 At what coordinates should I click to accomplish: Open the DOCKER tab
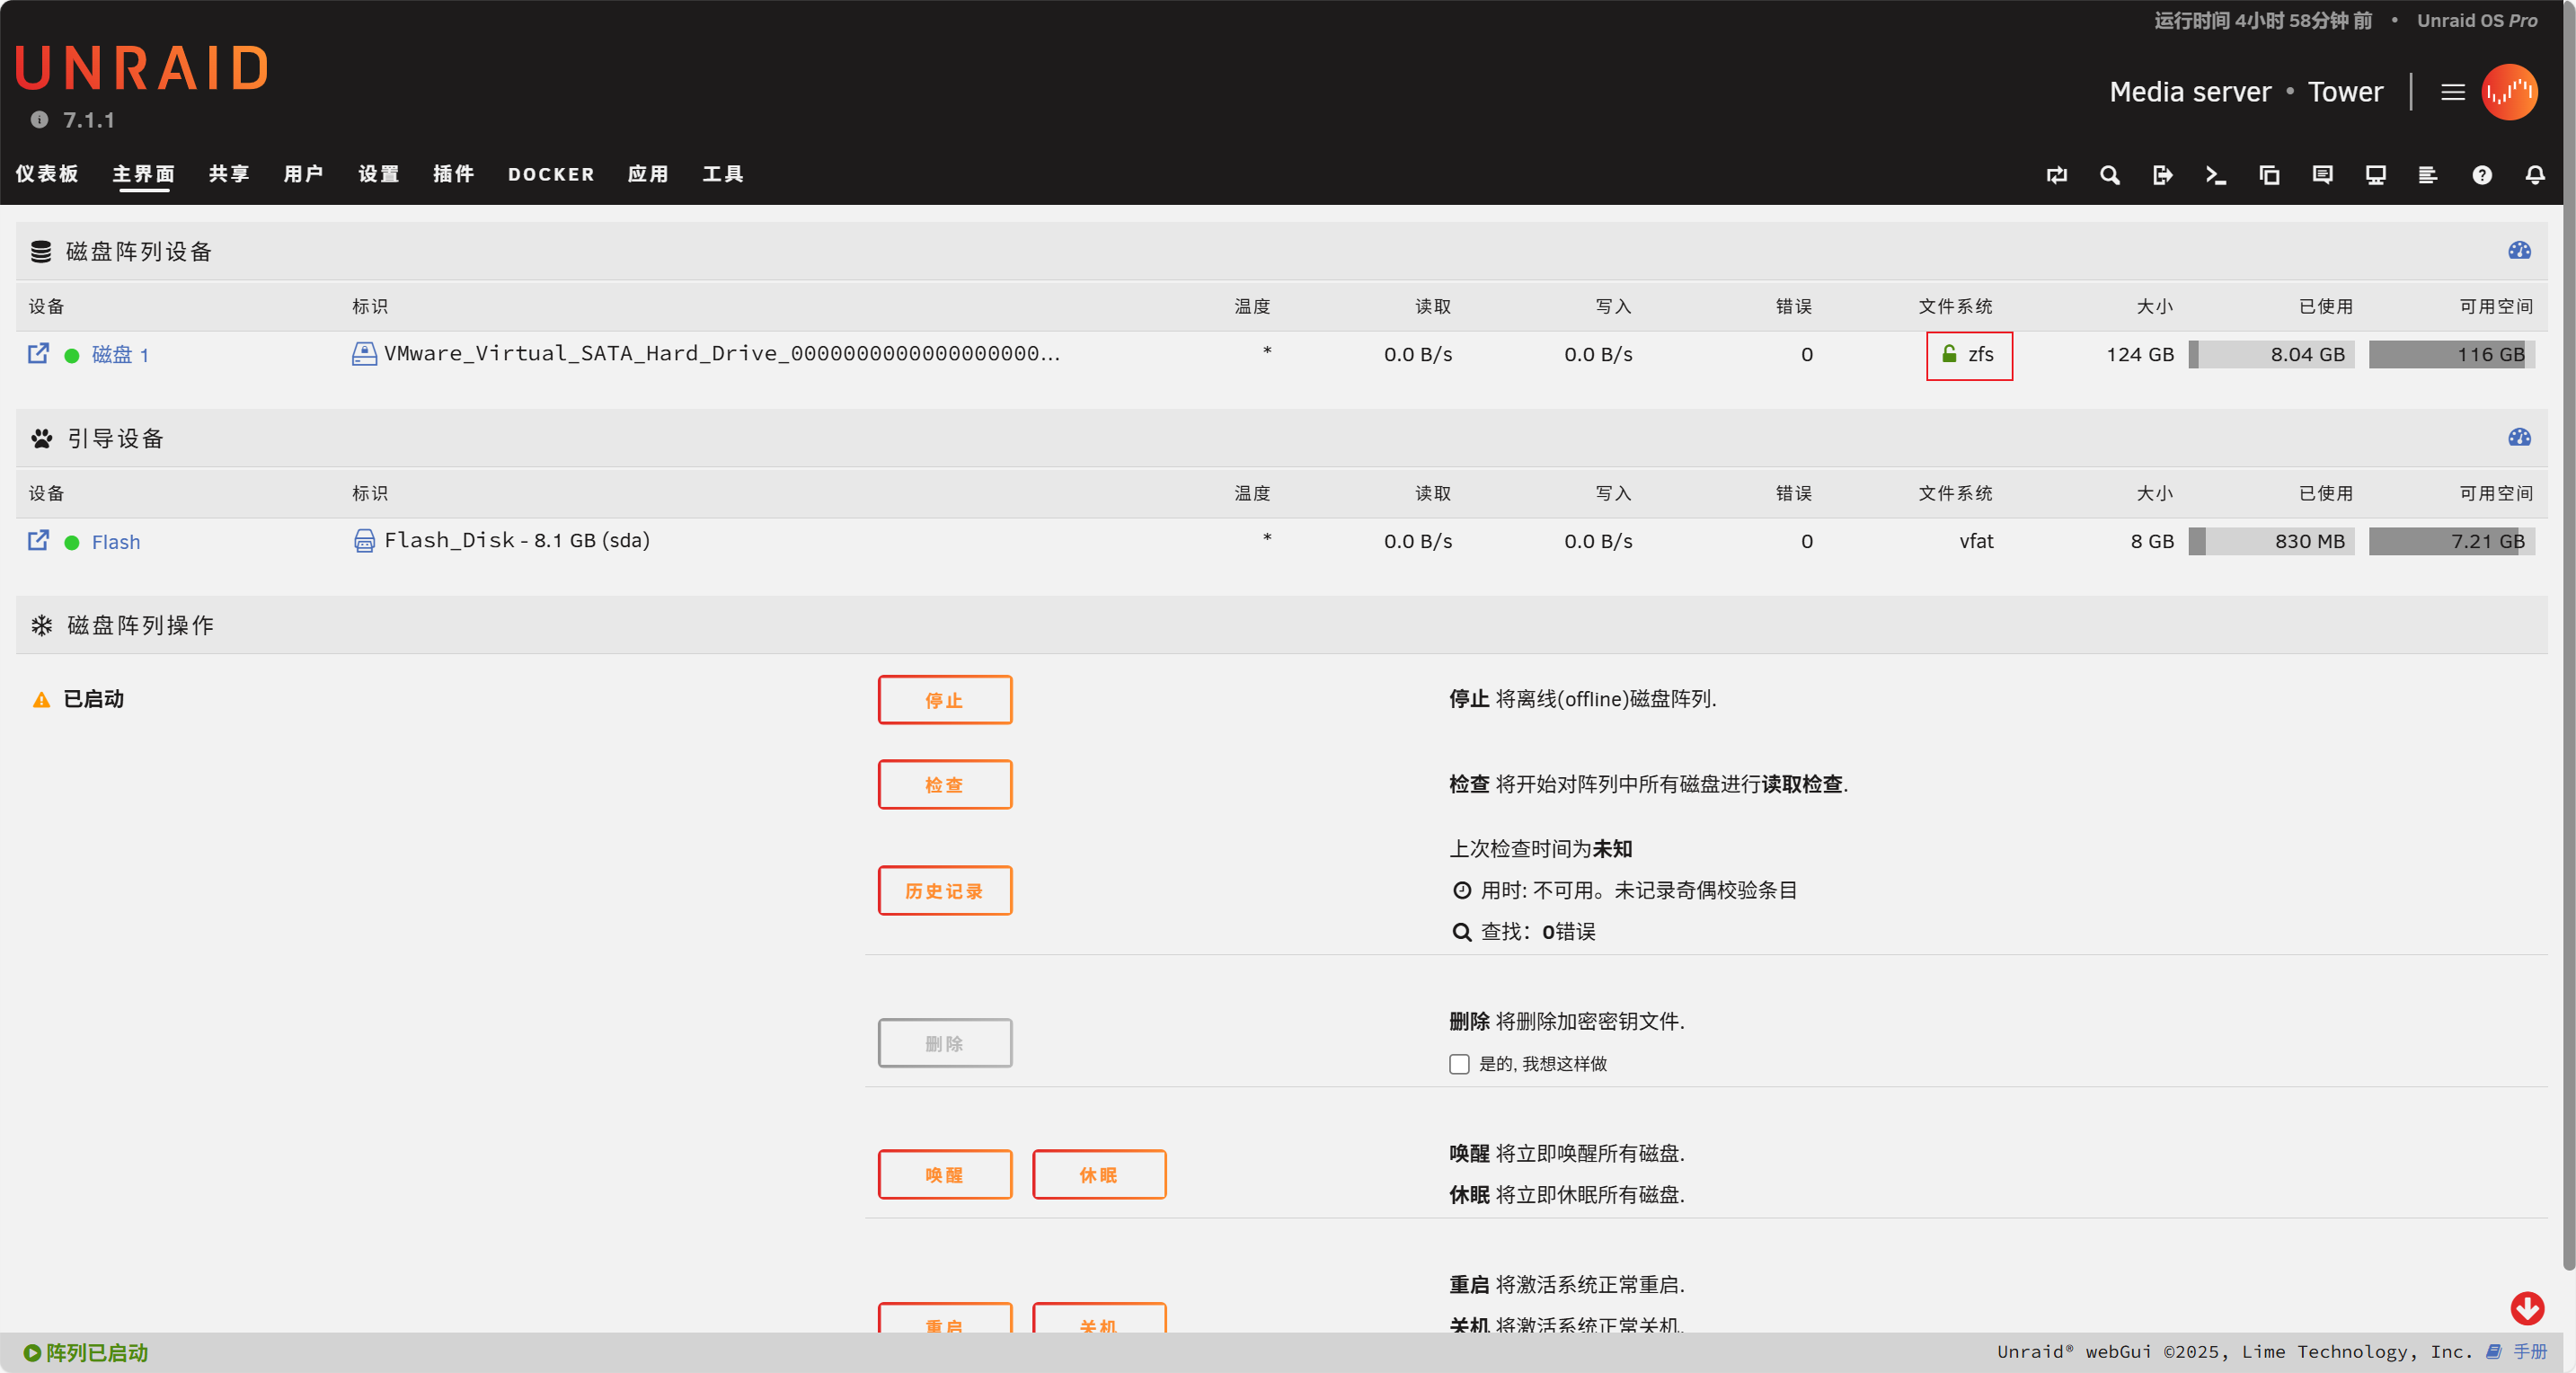[551, 174]
